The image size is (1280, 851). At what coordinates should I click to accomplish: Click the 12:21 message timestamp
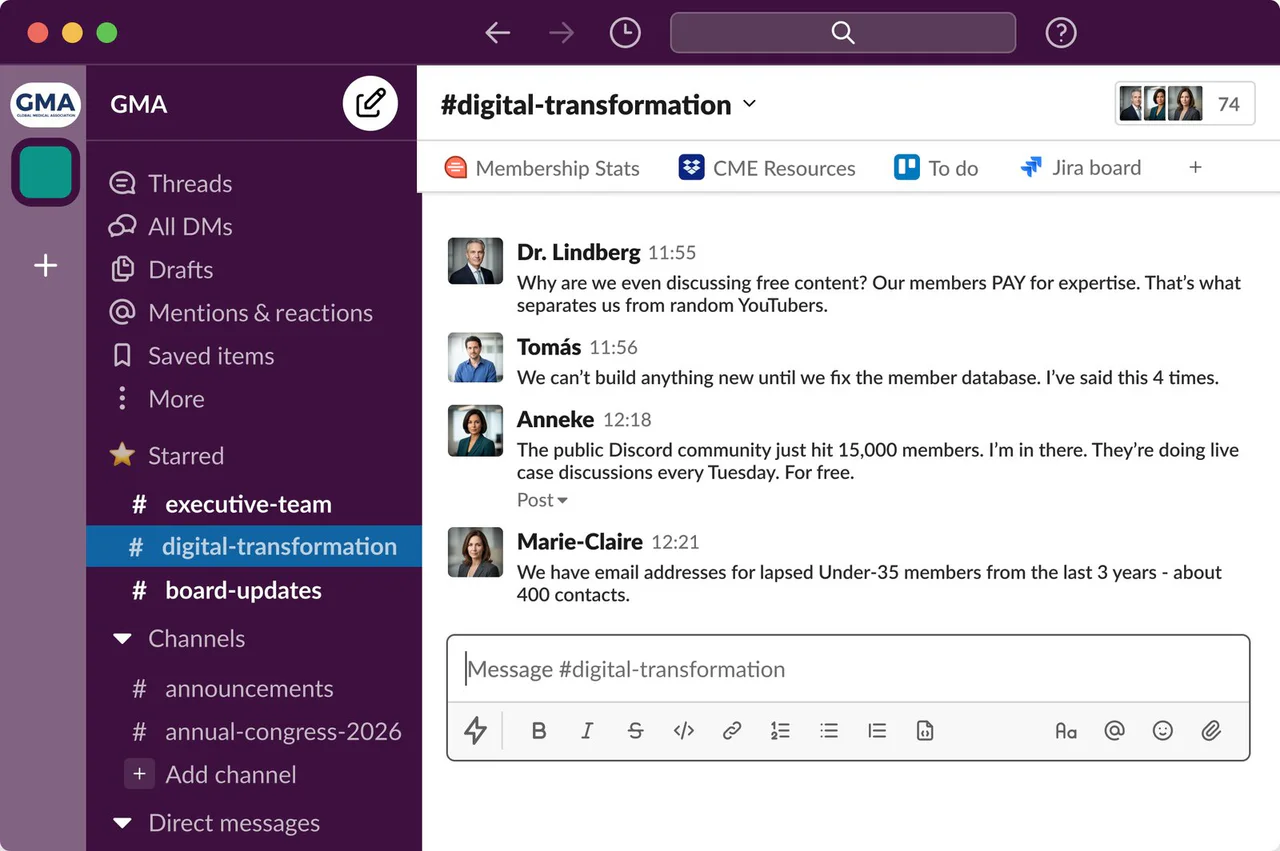pyautogui.click(x=675, y=542)
